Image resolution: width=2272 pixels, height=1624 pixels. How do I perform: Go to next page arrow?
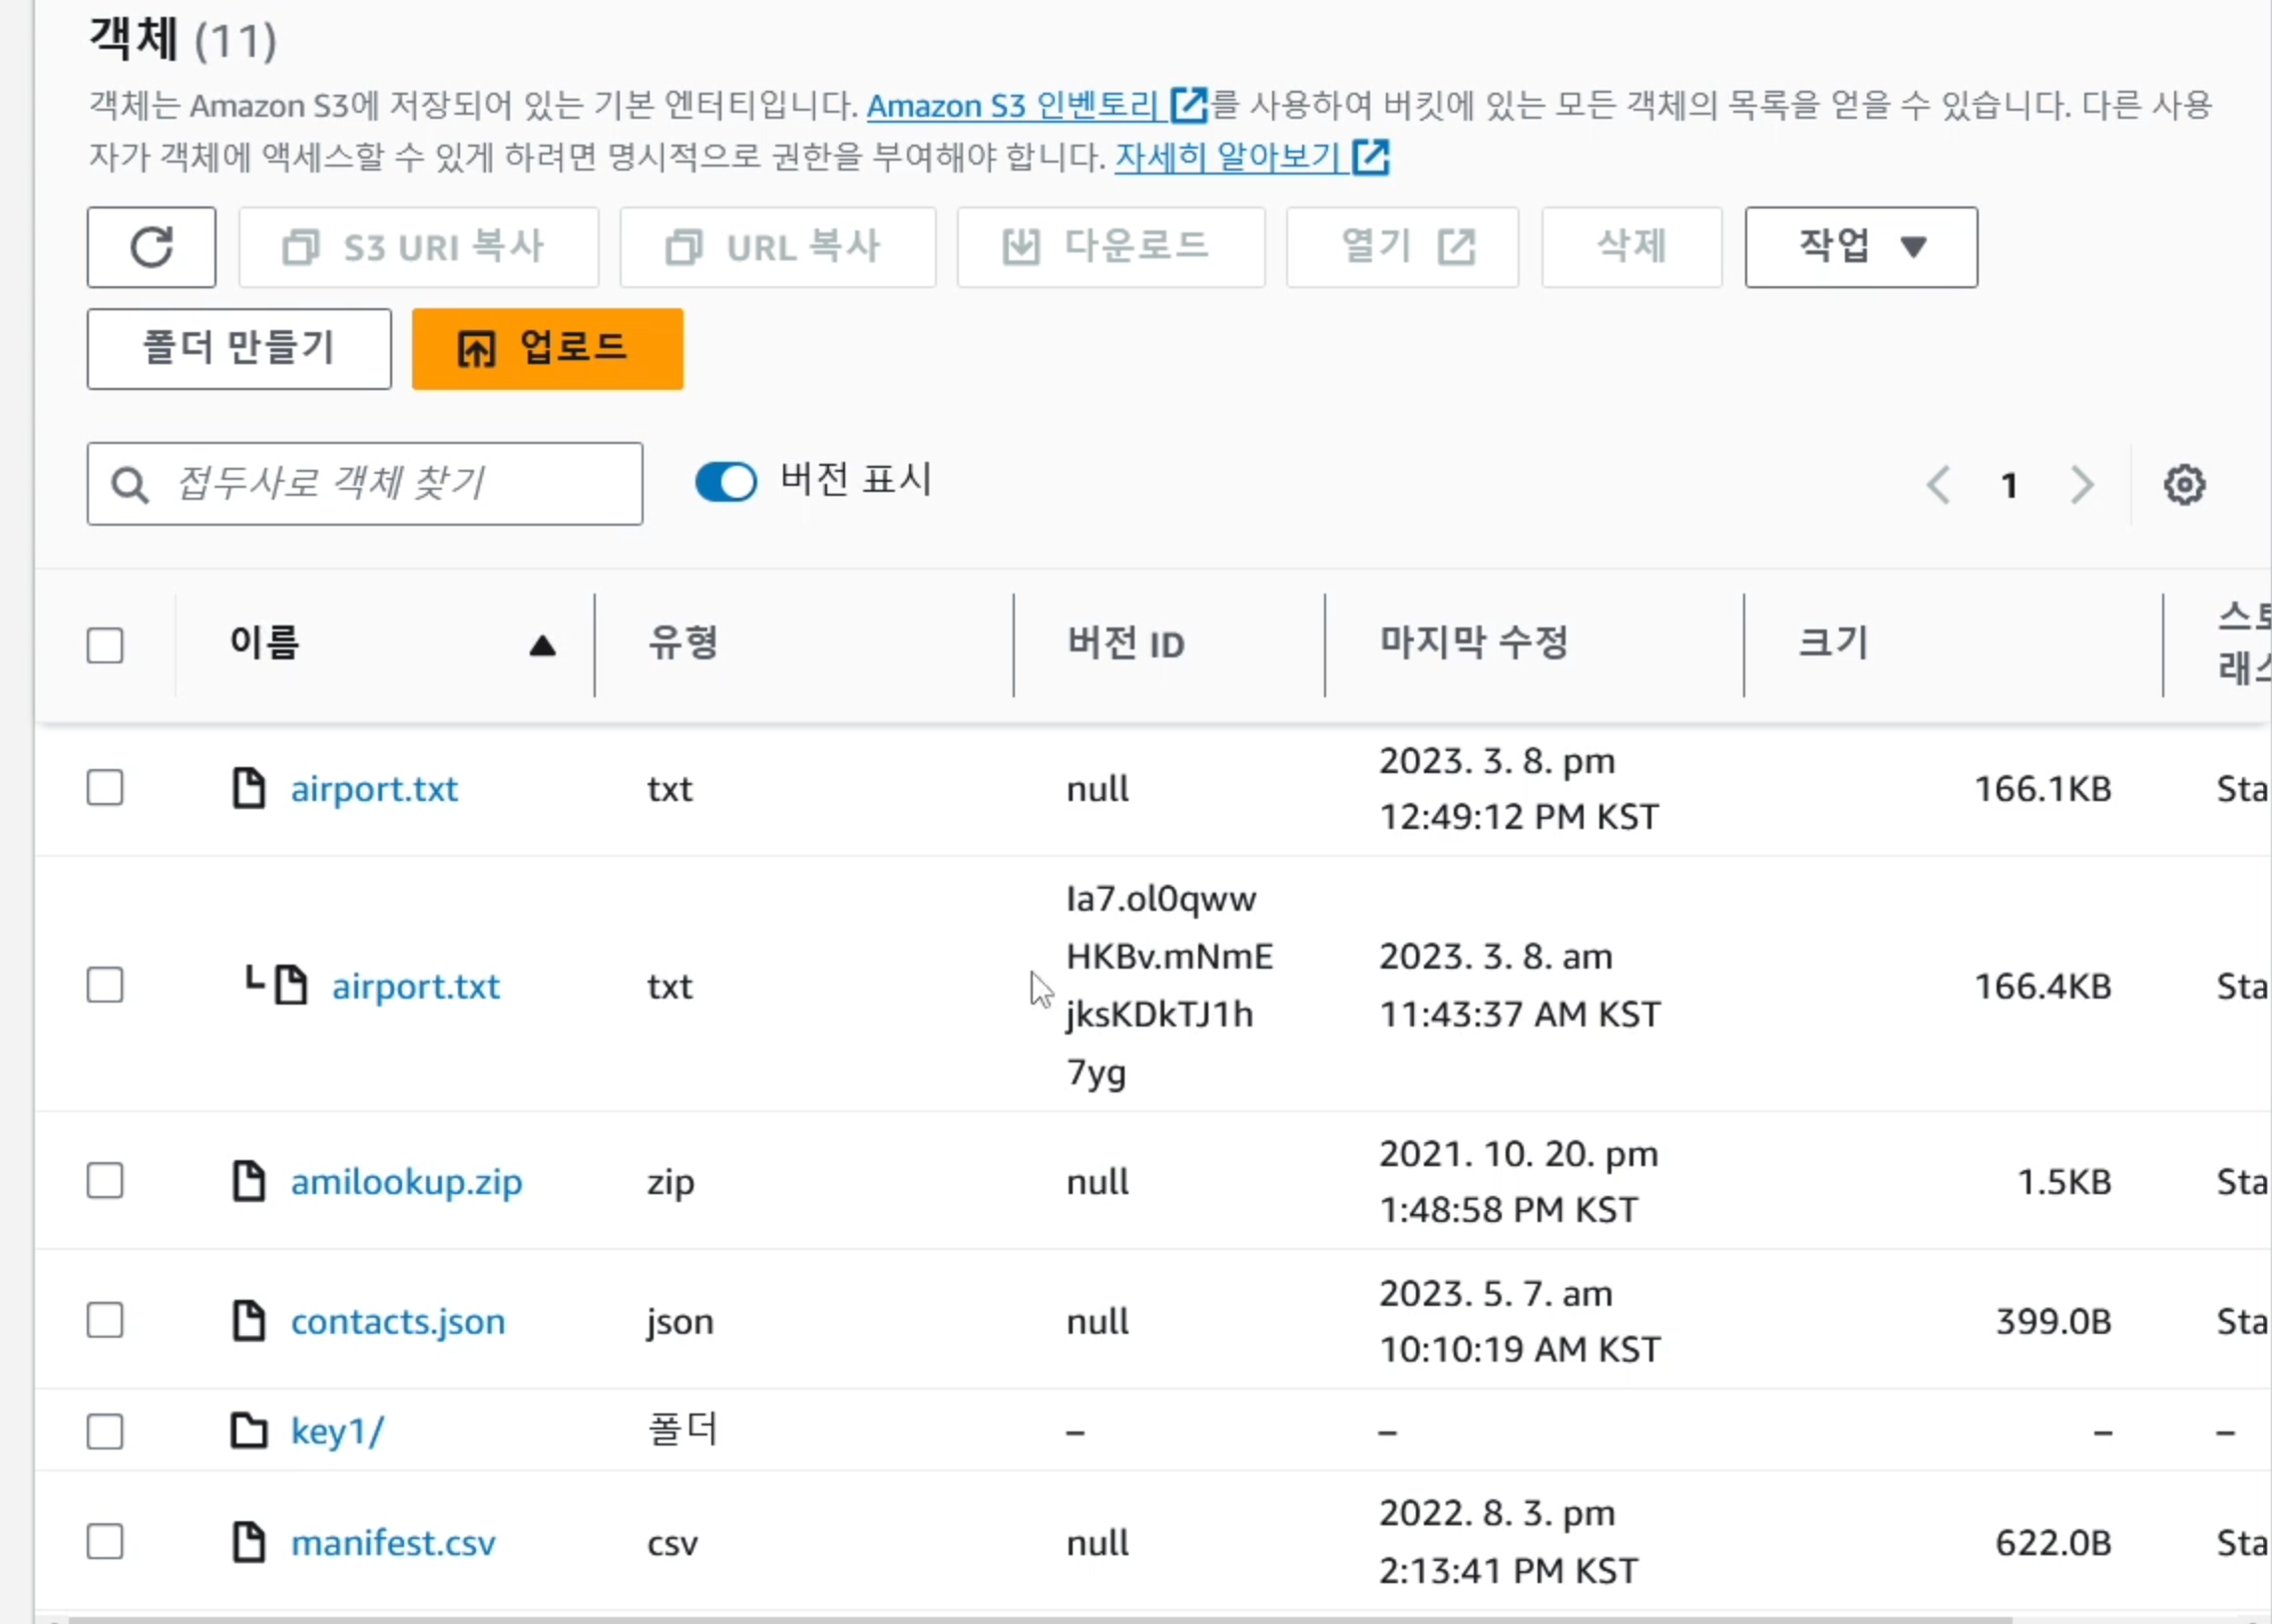pos(2081,485)
